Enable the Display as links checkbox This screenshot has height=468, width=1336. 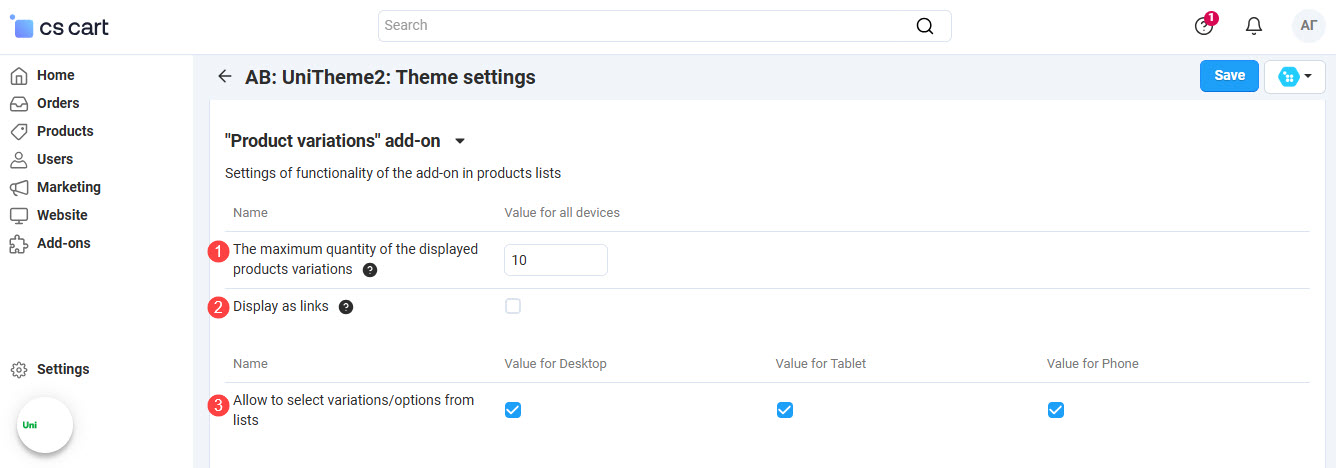pos(513,306)
